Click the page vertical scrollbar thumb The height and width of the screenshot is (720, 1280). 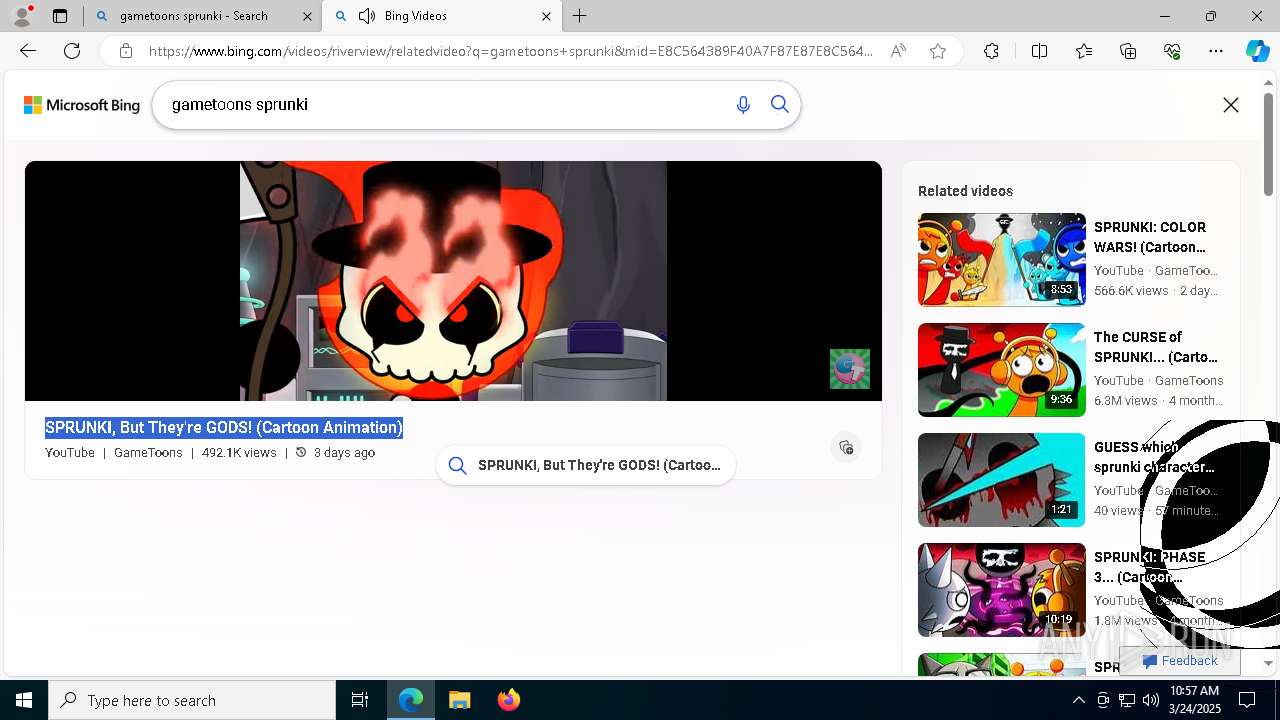pos(1269,145)
